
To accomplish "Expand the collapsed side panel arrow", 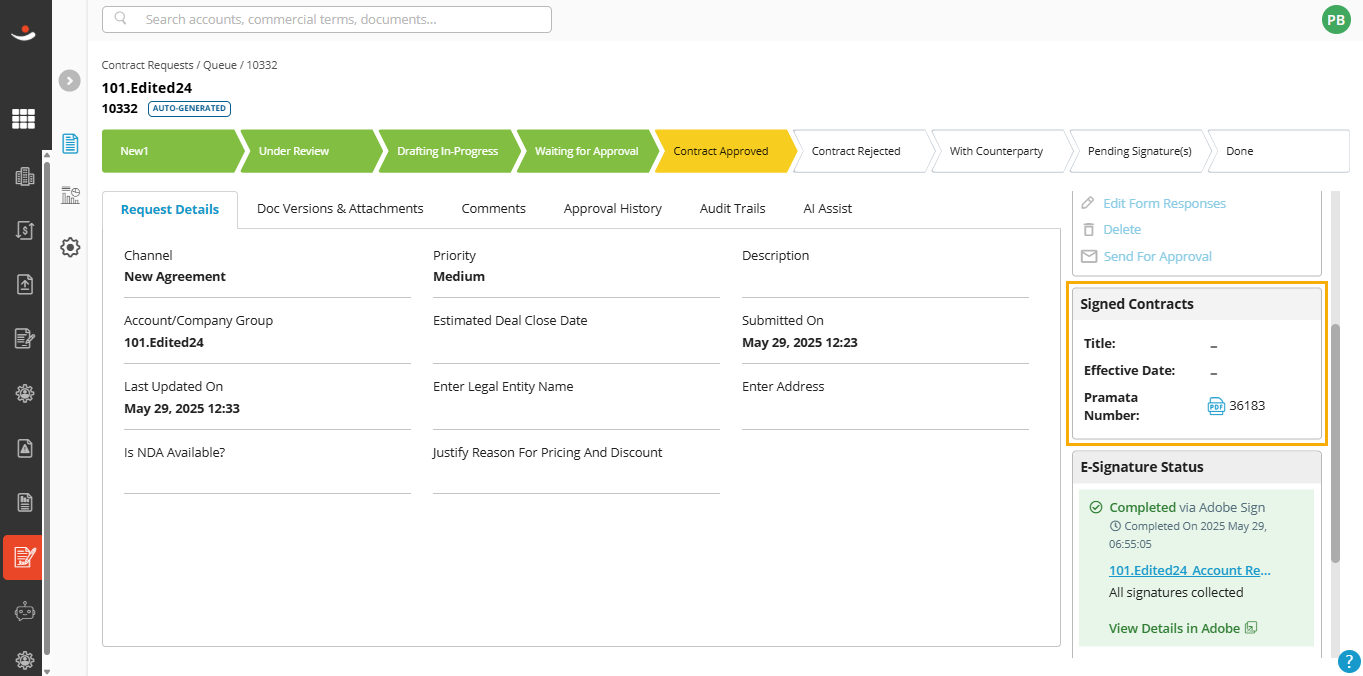I will pyautogui.click(x=69, y=81).
